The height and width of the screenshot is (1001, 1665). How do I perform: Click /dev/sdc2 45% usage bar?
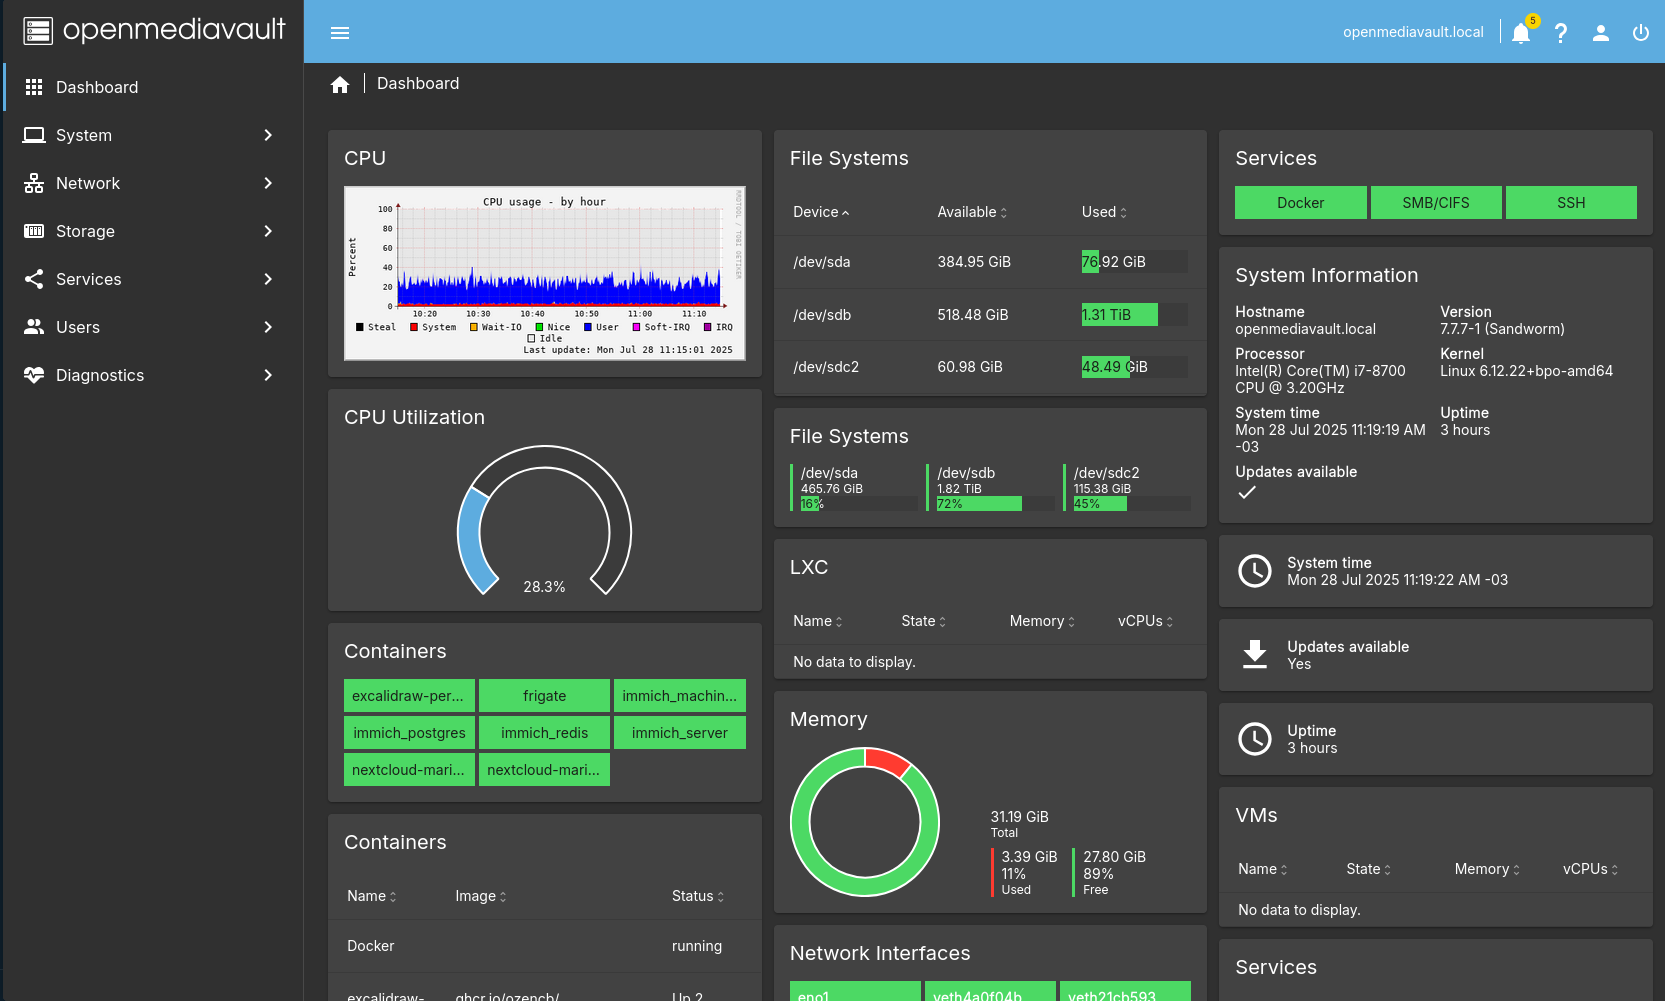[1132, 504]
